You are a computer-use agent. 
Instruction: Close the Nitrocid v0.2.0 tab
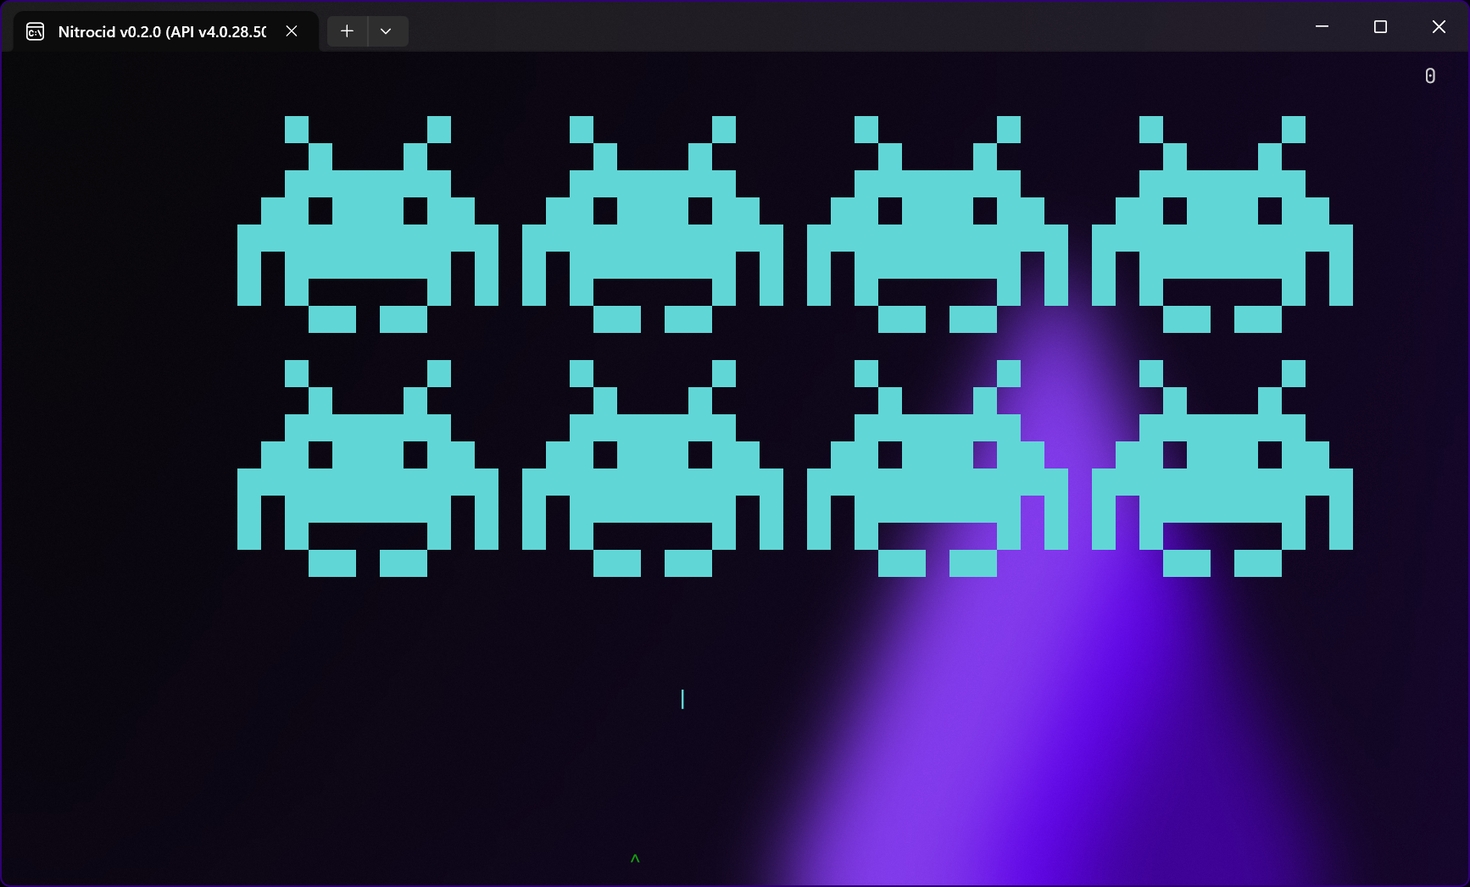click(x=292, y=31)
